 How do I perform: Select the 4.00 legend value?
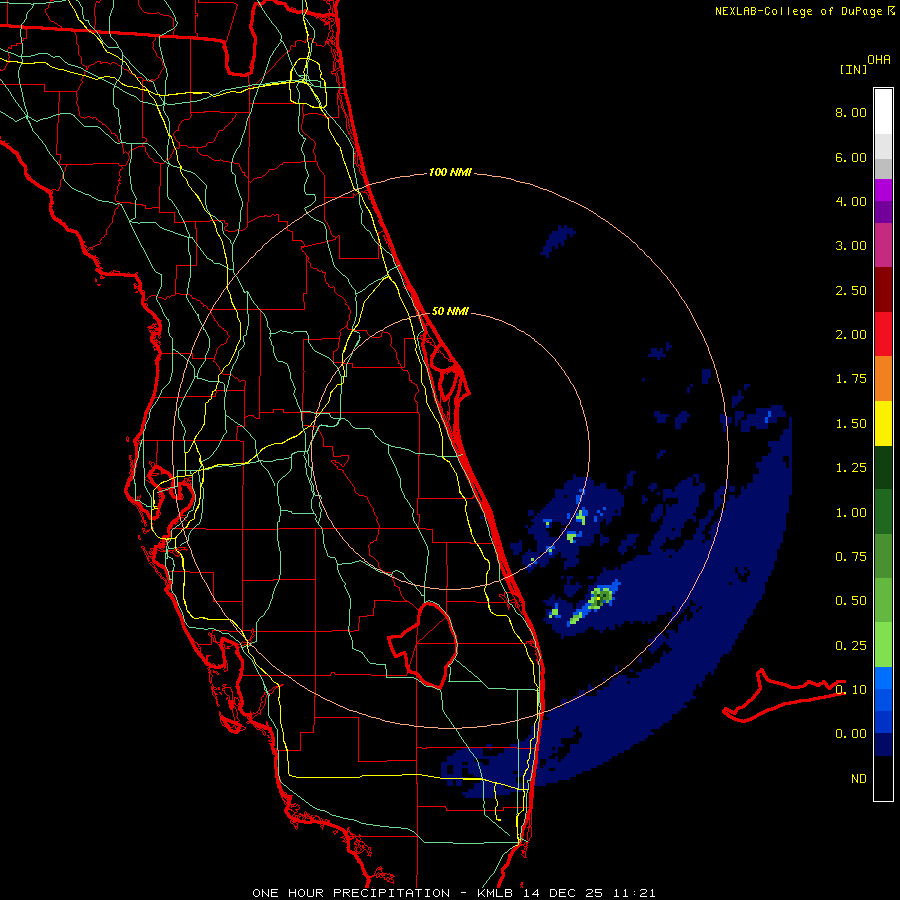851,201
